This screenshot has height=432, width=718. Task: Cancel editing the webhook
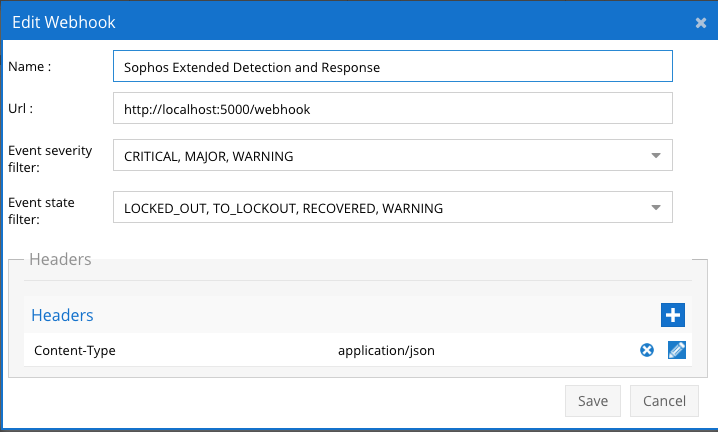pyautogui.click(x=664, y=401)
